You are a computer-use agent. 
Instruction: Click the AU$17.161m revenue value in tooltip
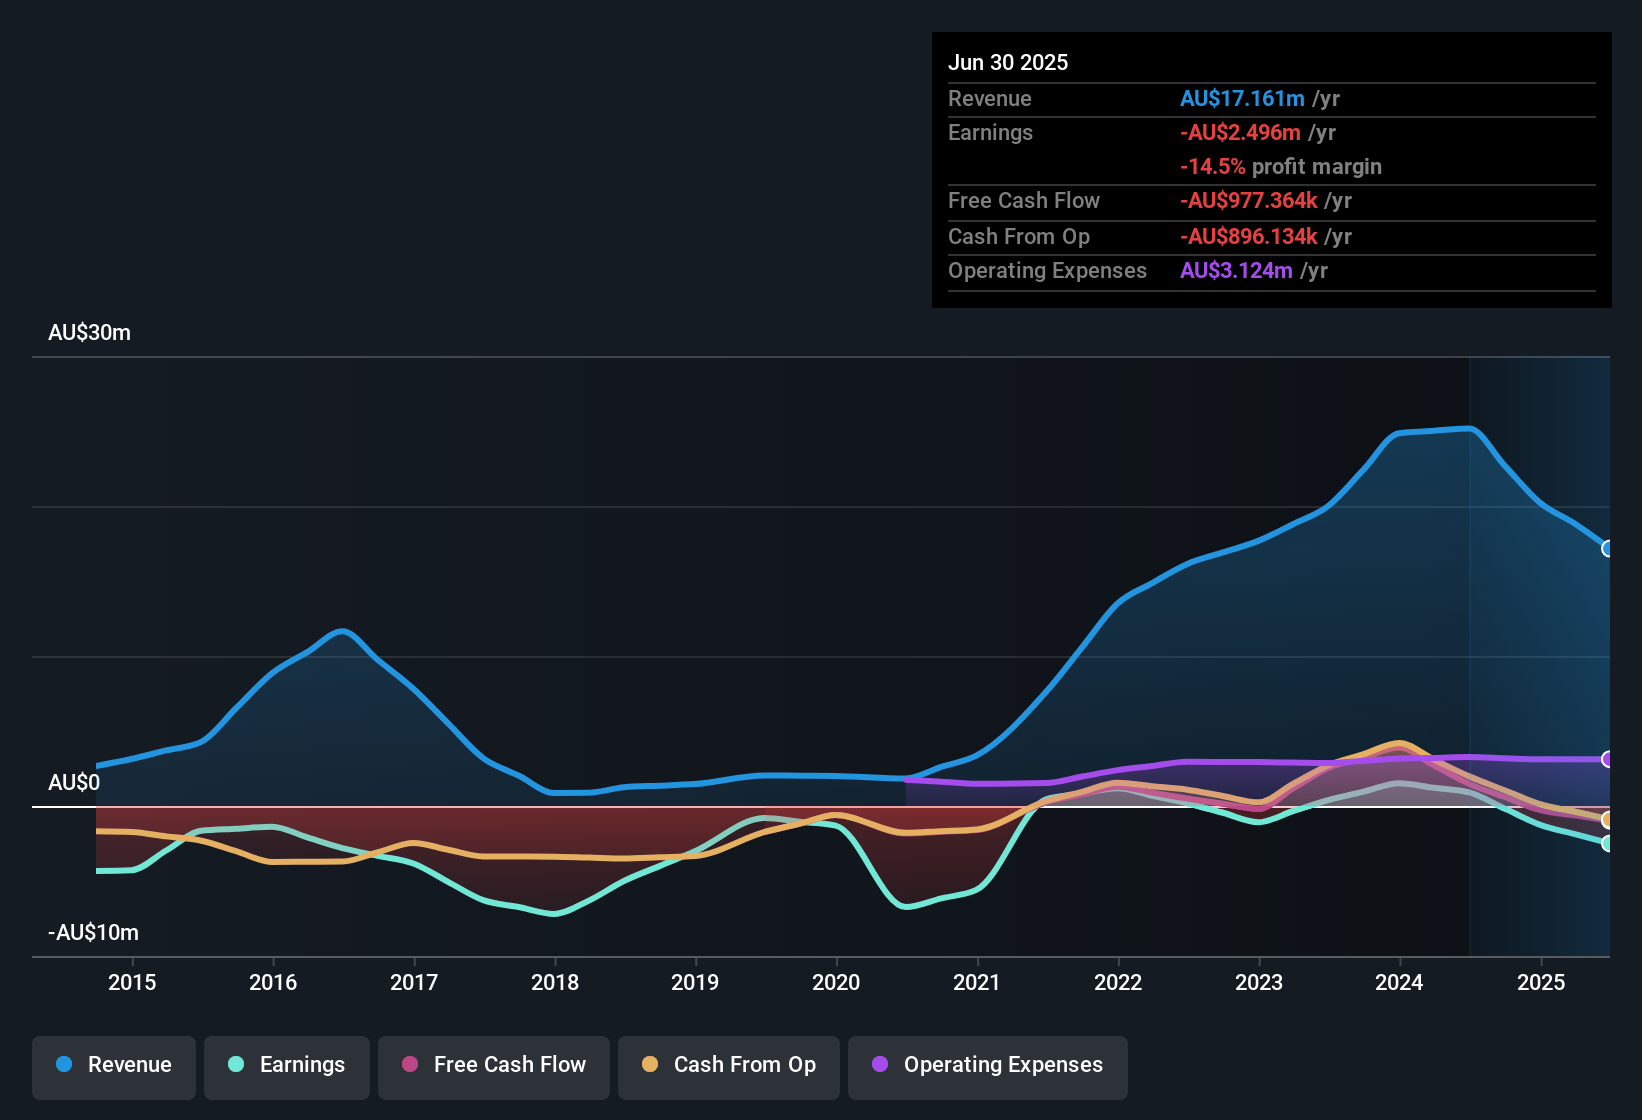click(x=1242, y=98)
